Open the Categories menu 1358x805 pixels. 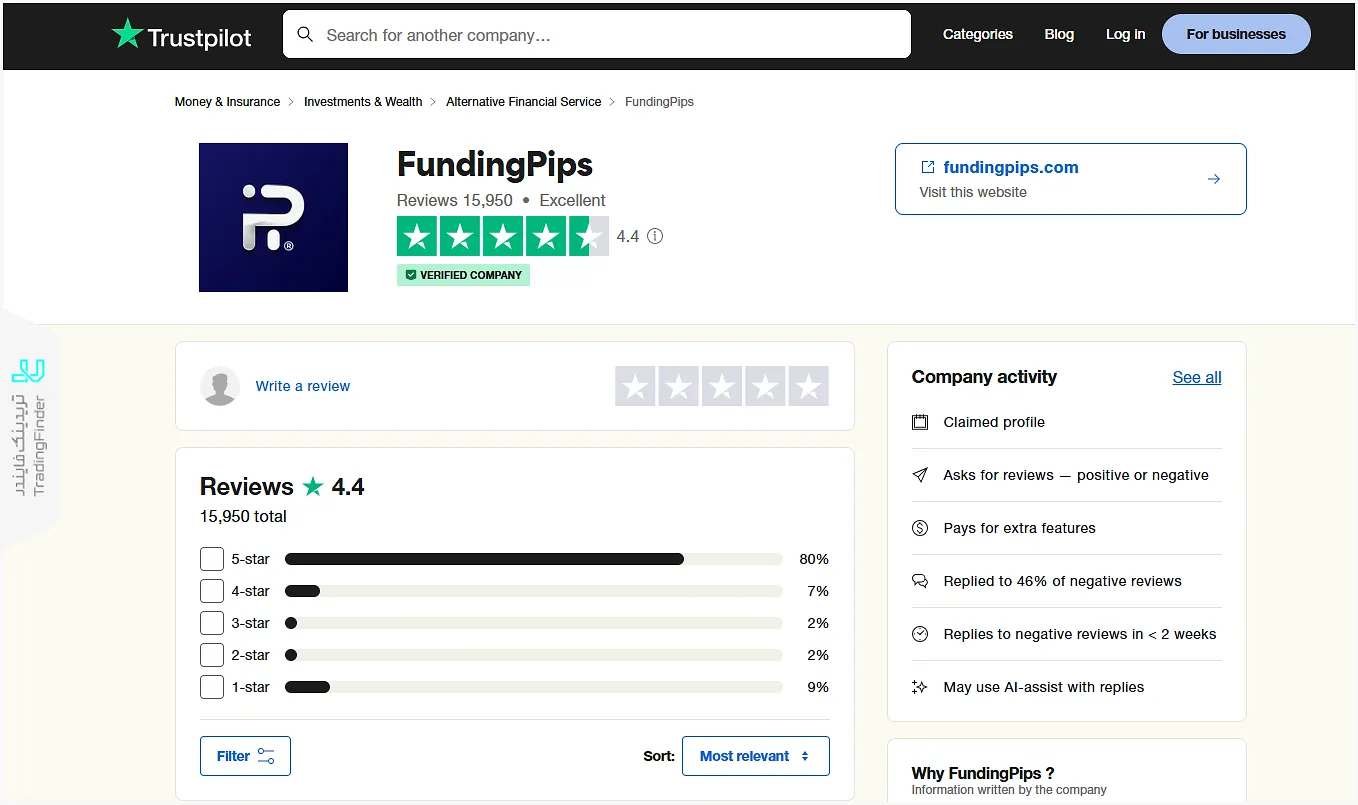click(977, 34)
